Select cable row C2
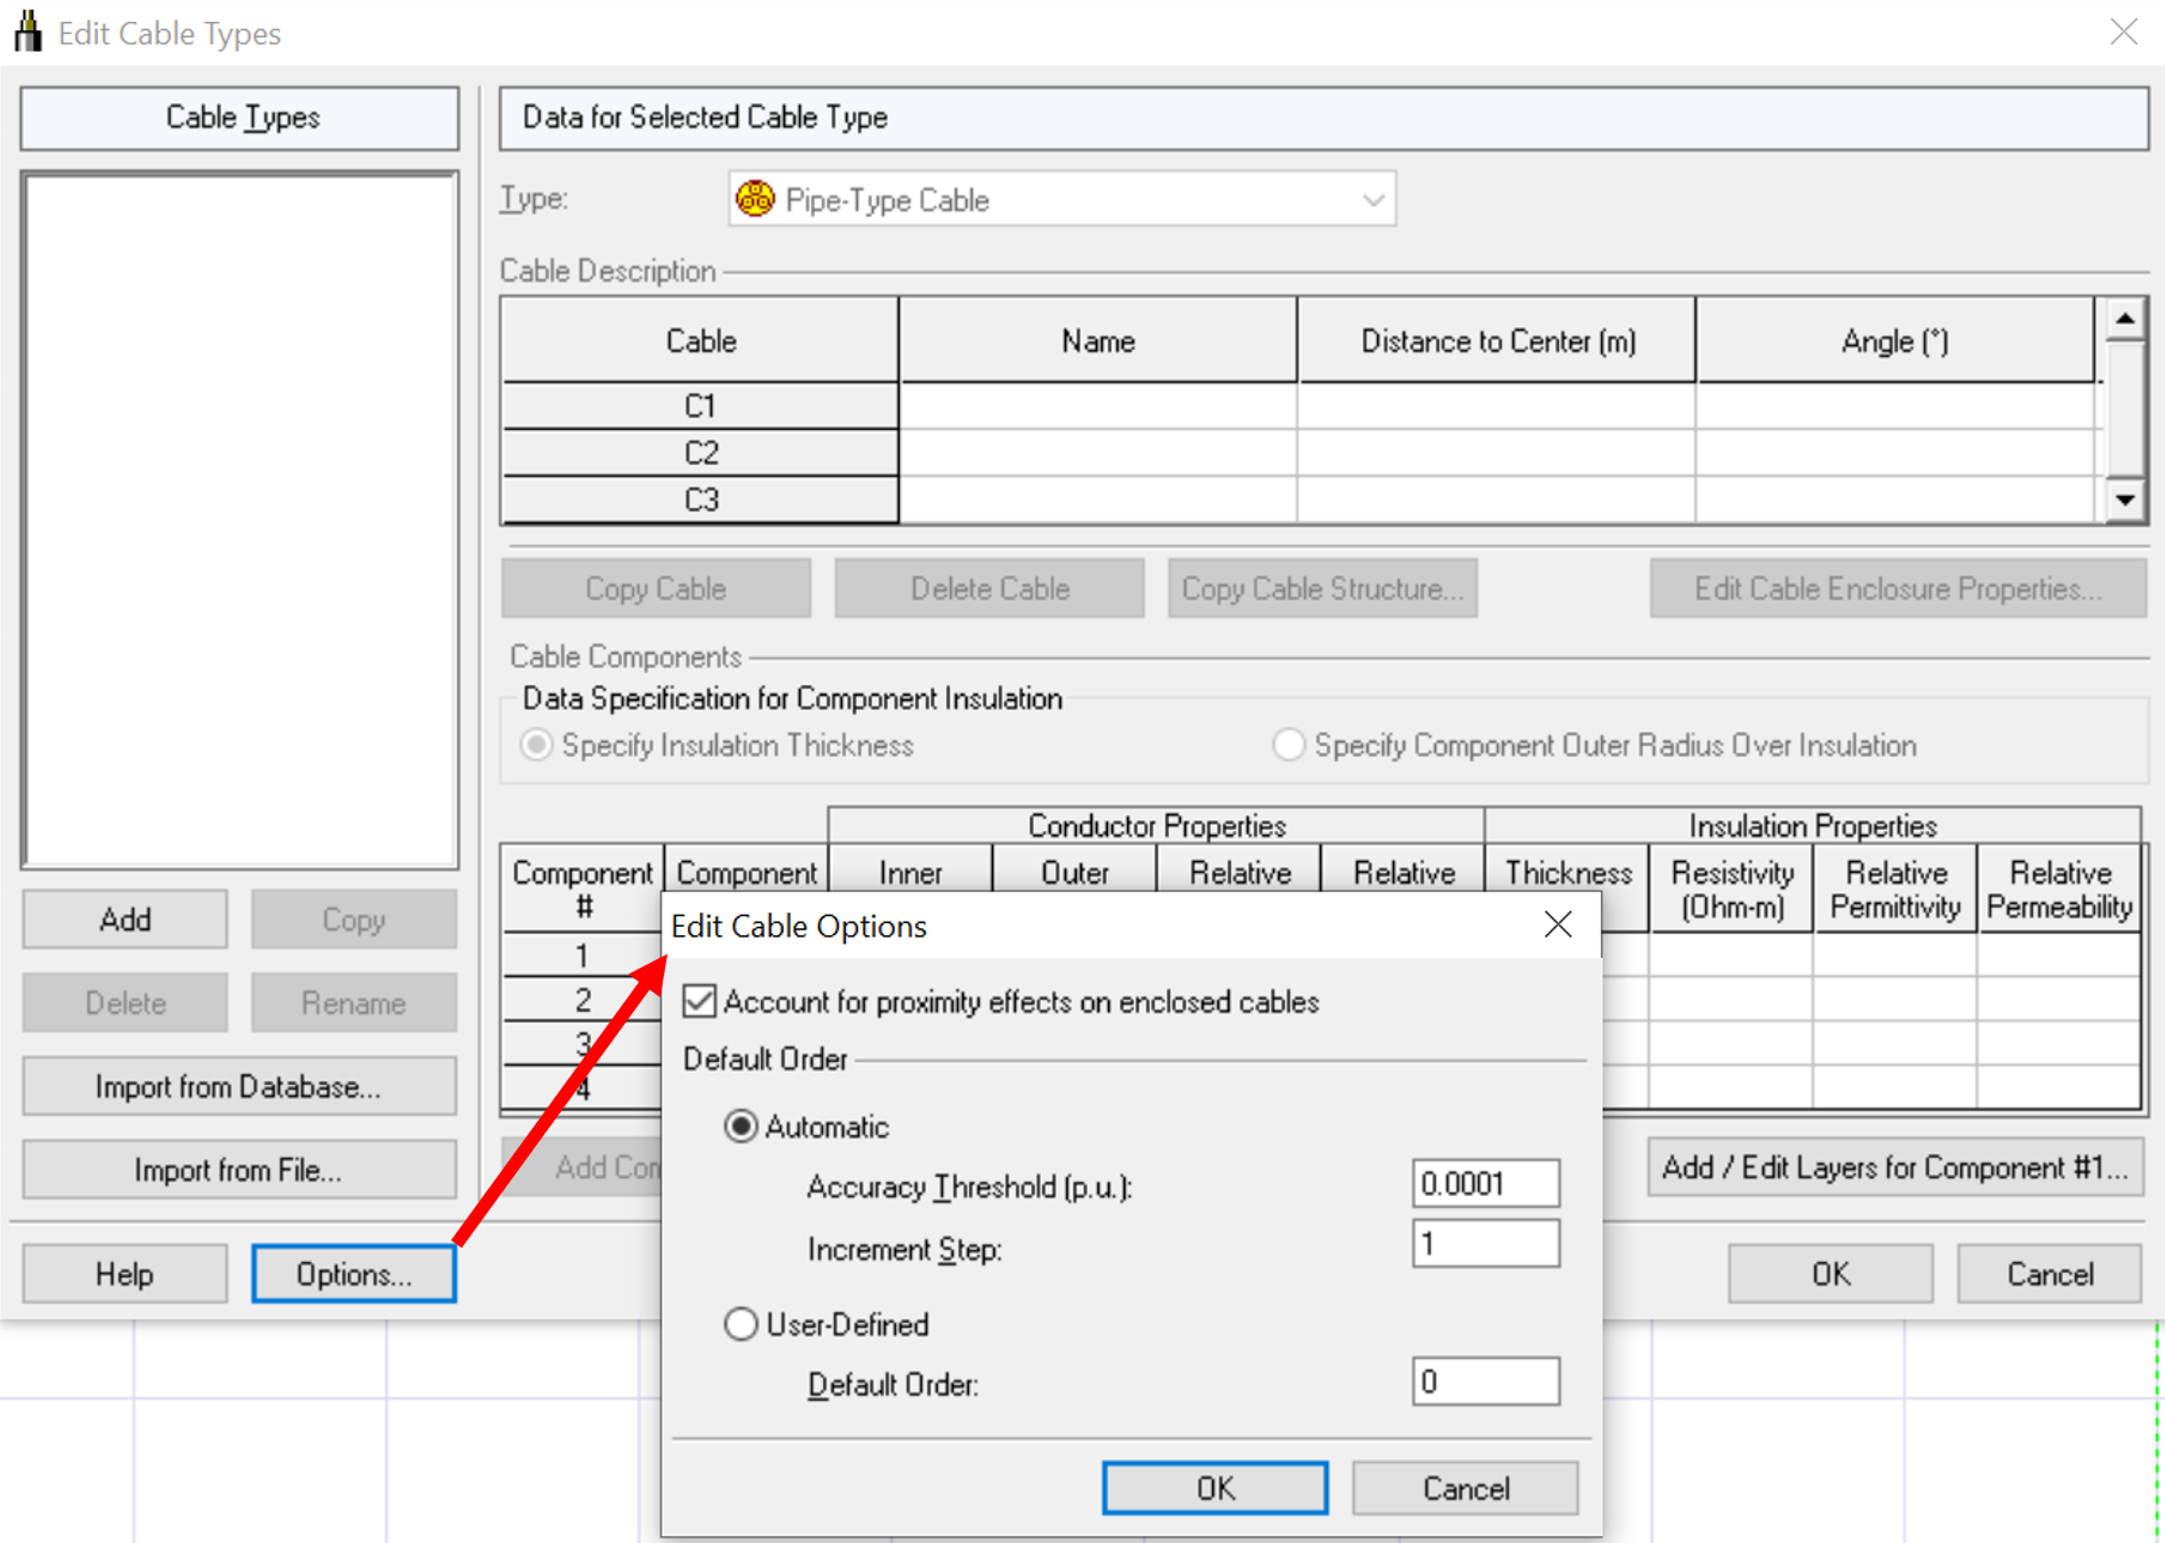This screenshot has height=1543, width=2165. coord(701,453)
